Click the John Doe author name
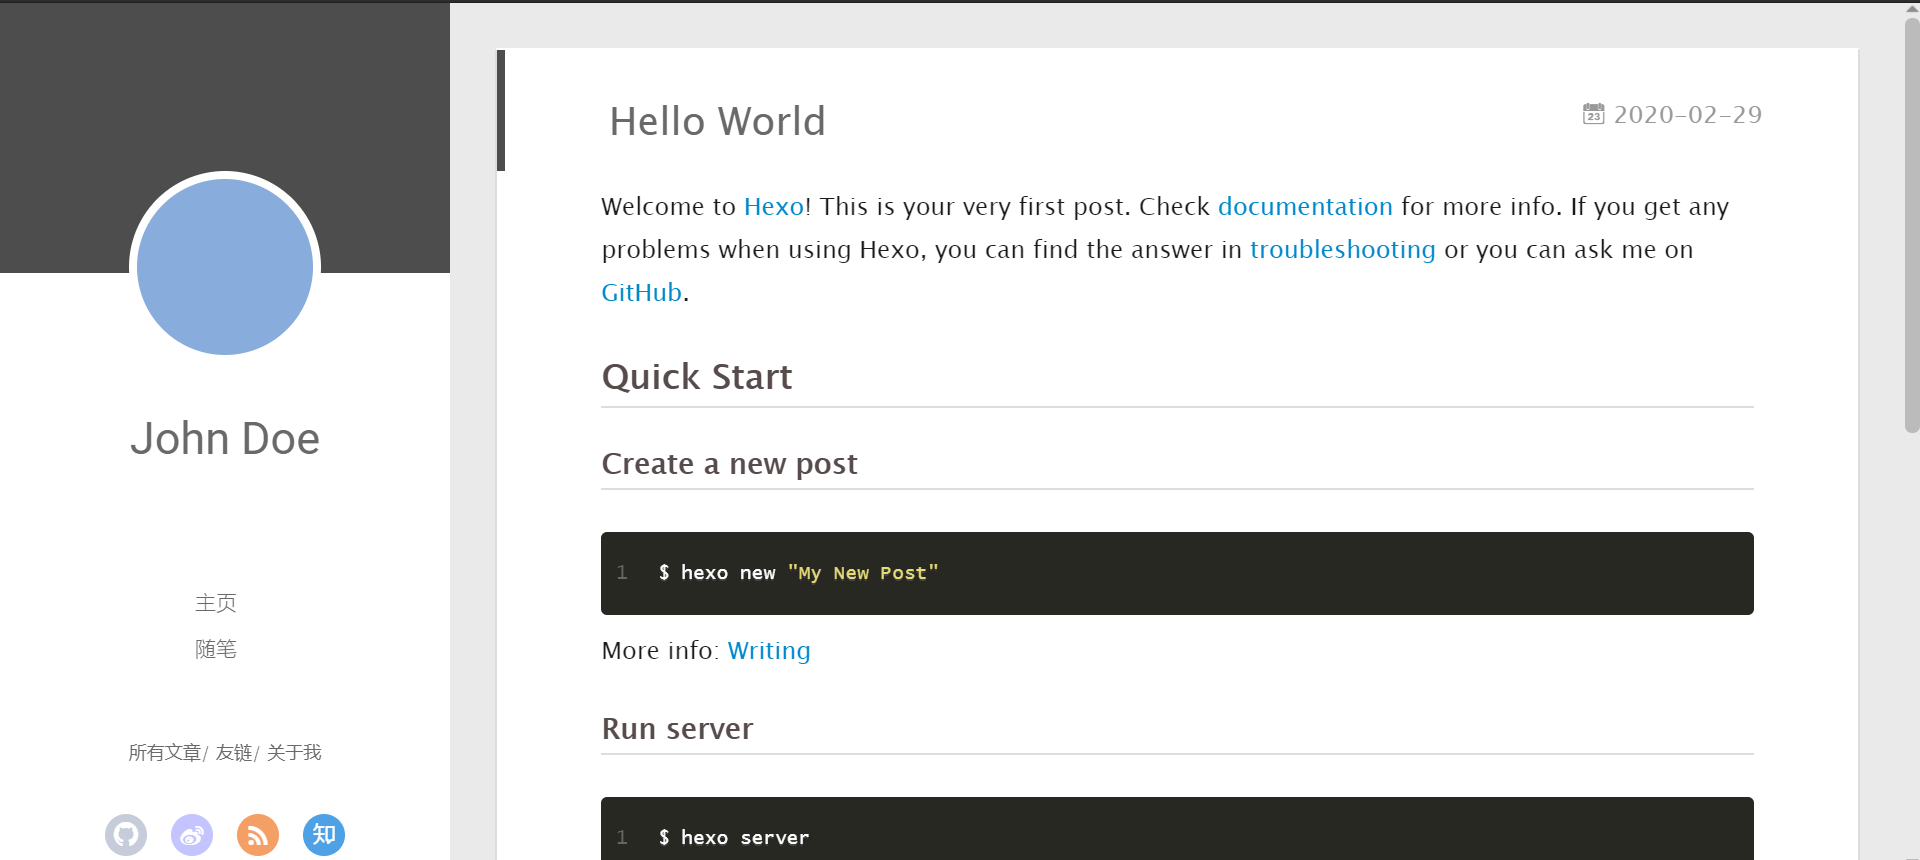1920x860 pixels. pyautogui.click(x=225, y=439)
